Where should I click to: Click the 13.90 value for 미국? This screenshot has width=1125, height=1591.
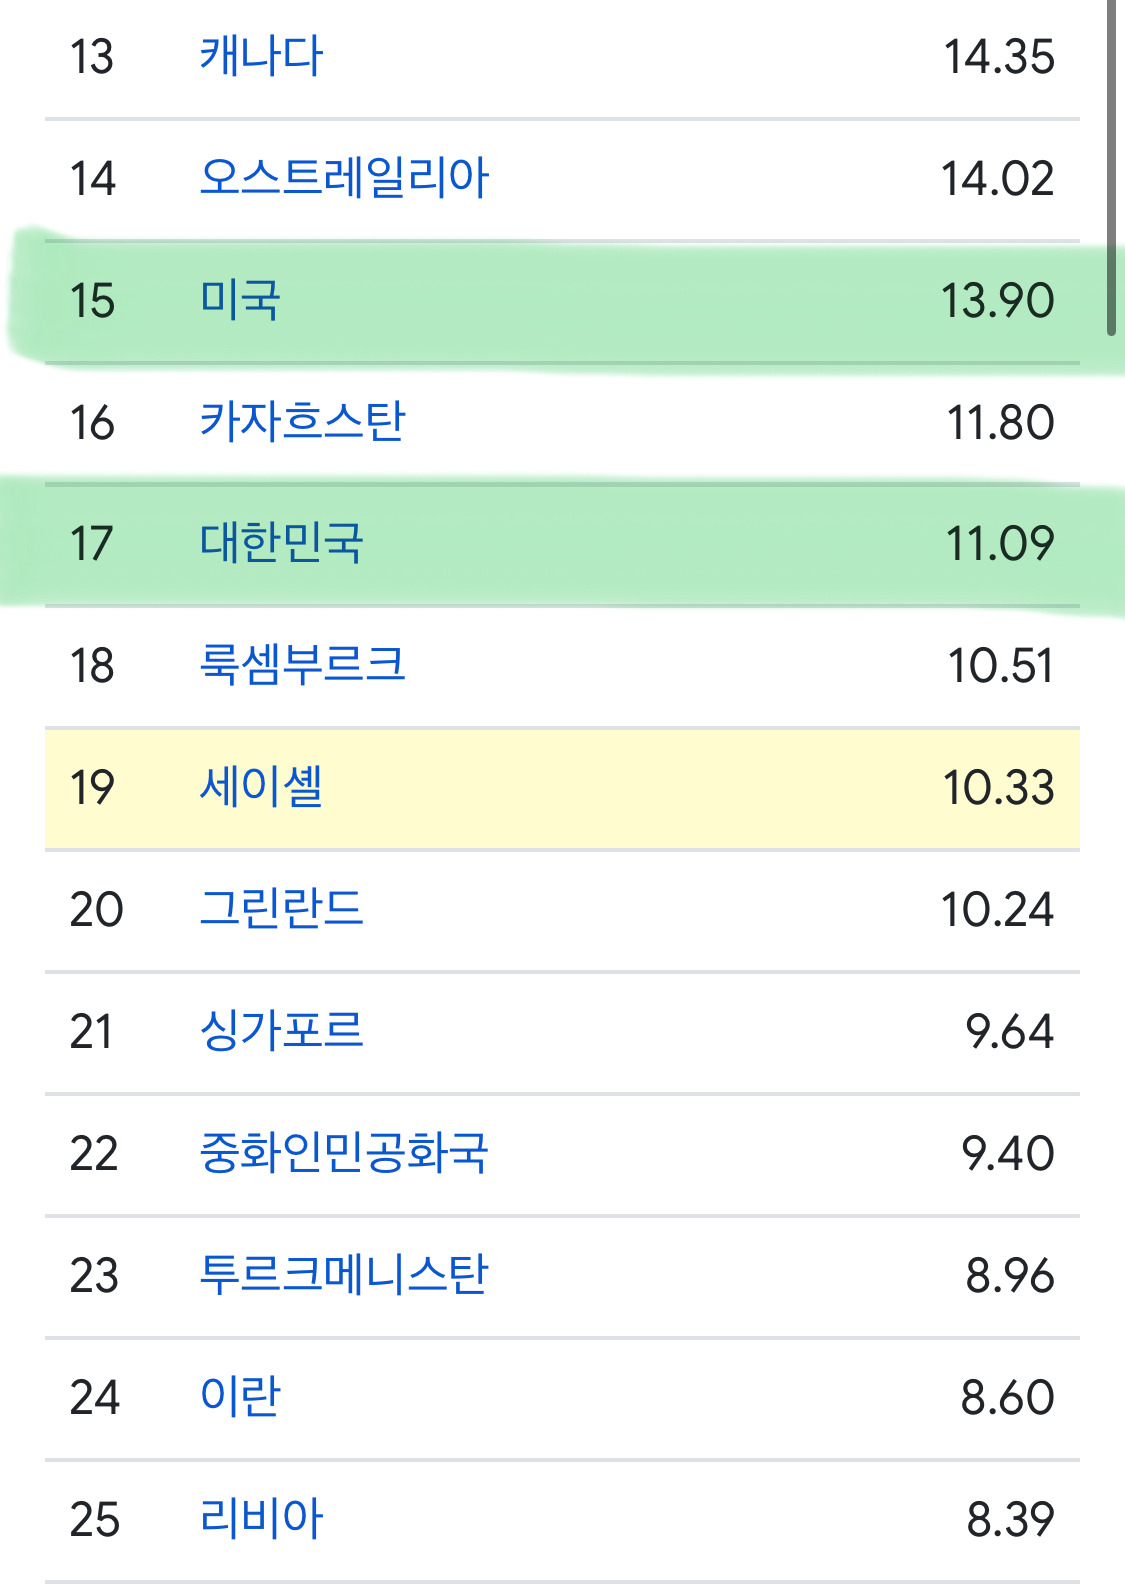[997, 300]
